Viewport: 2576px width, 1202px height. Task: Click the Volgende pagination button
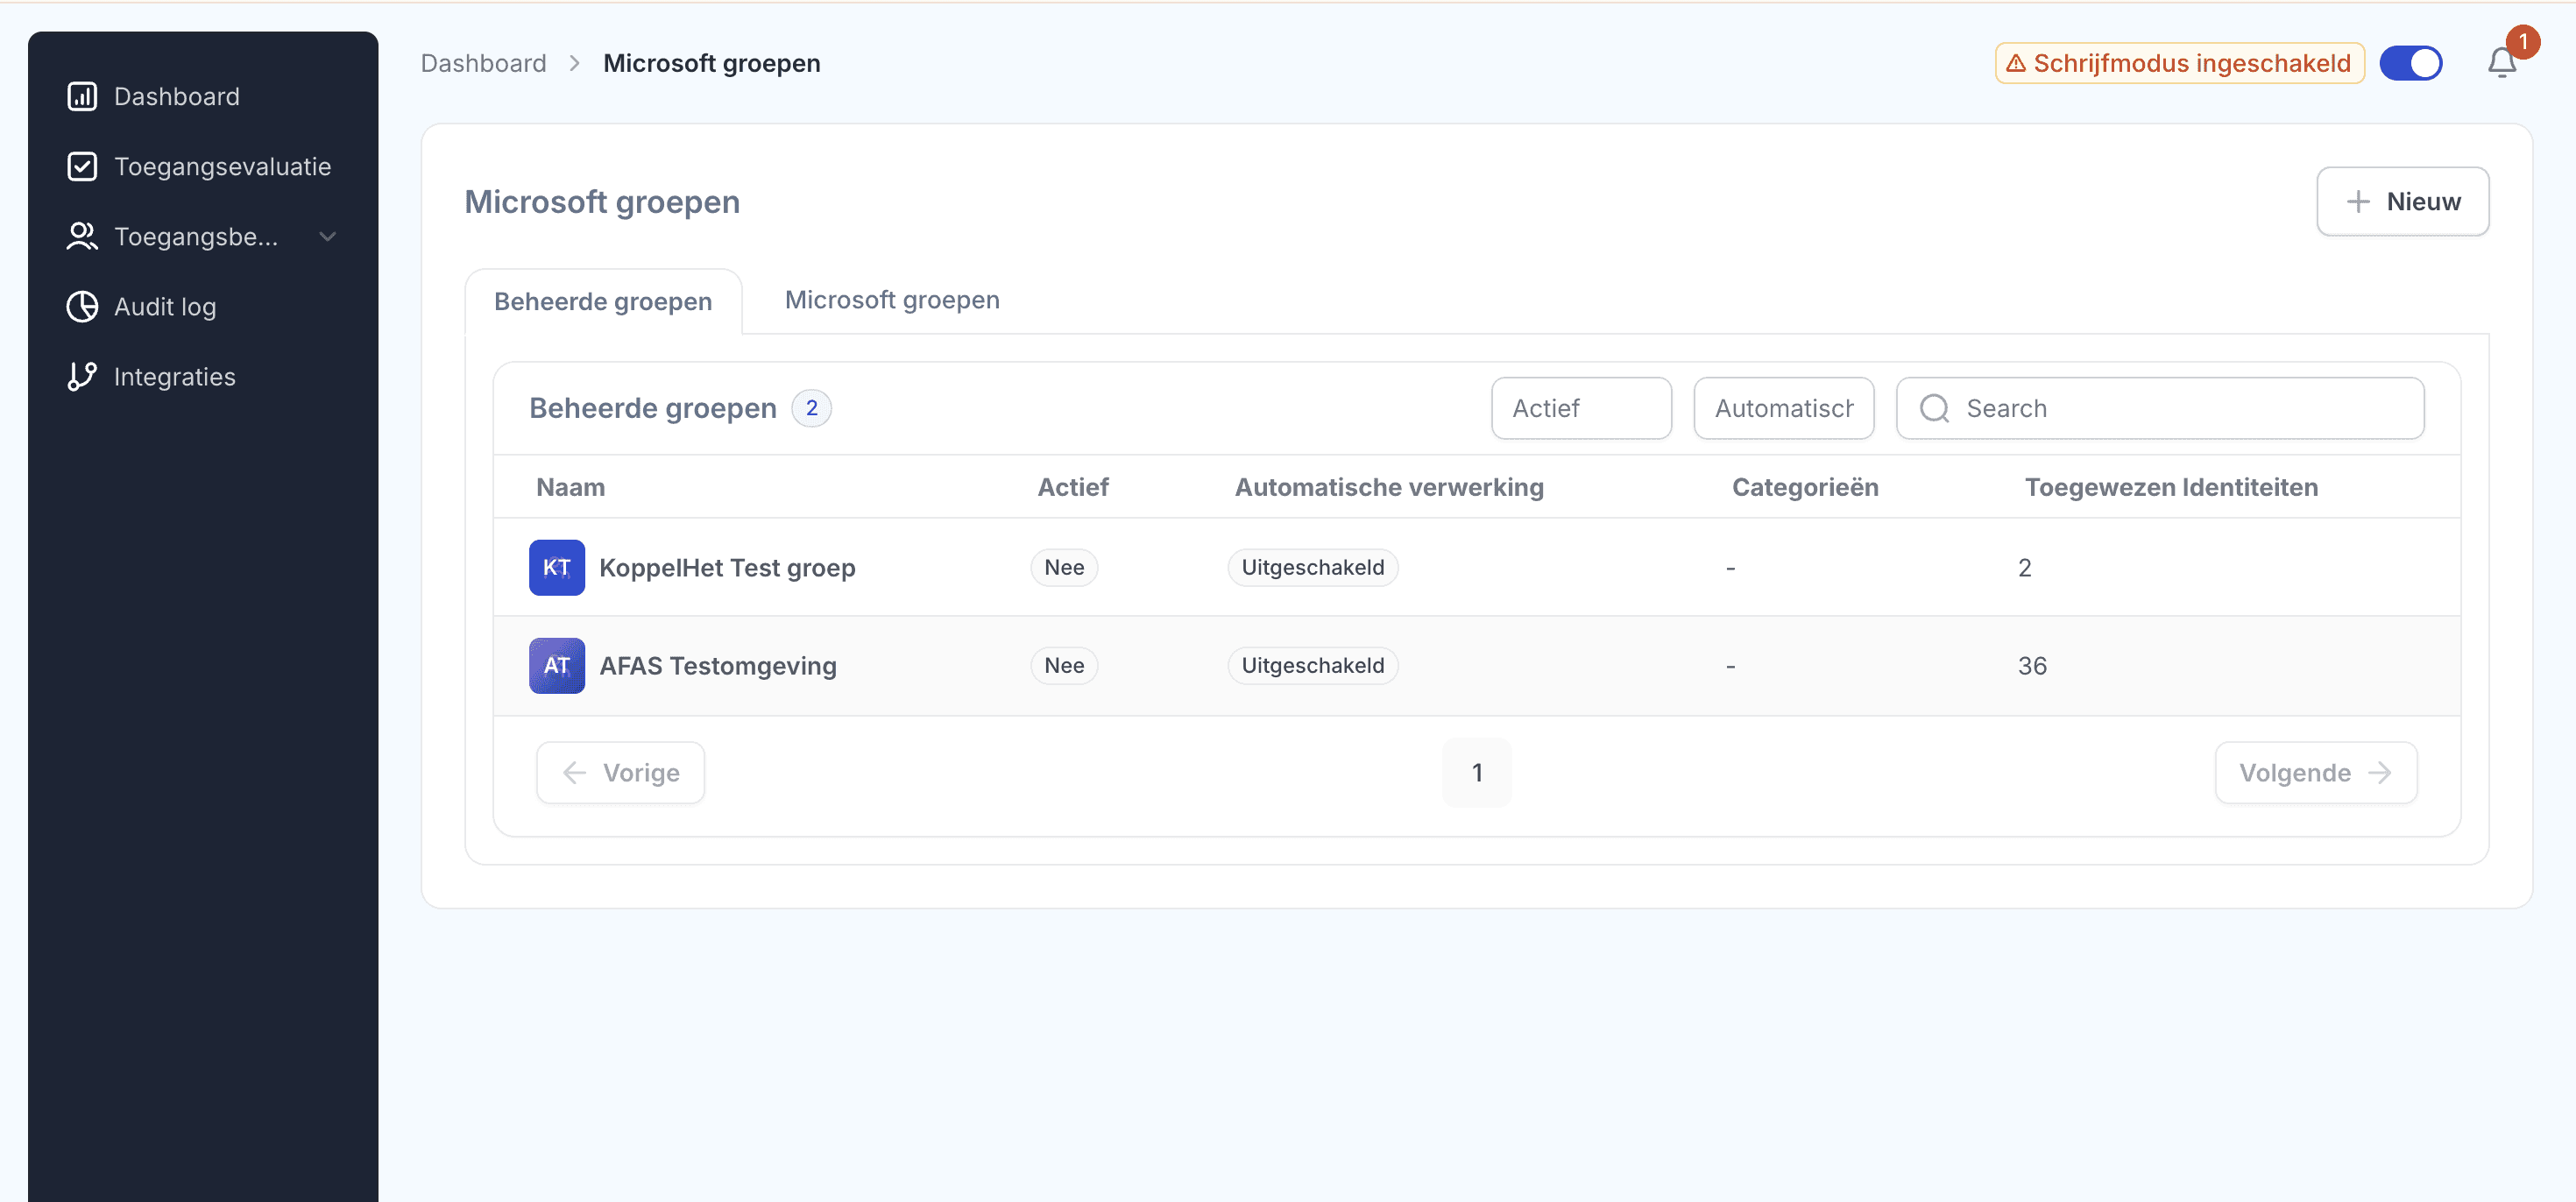pyautogui.click(x=2314, y=773)
